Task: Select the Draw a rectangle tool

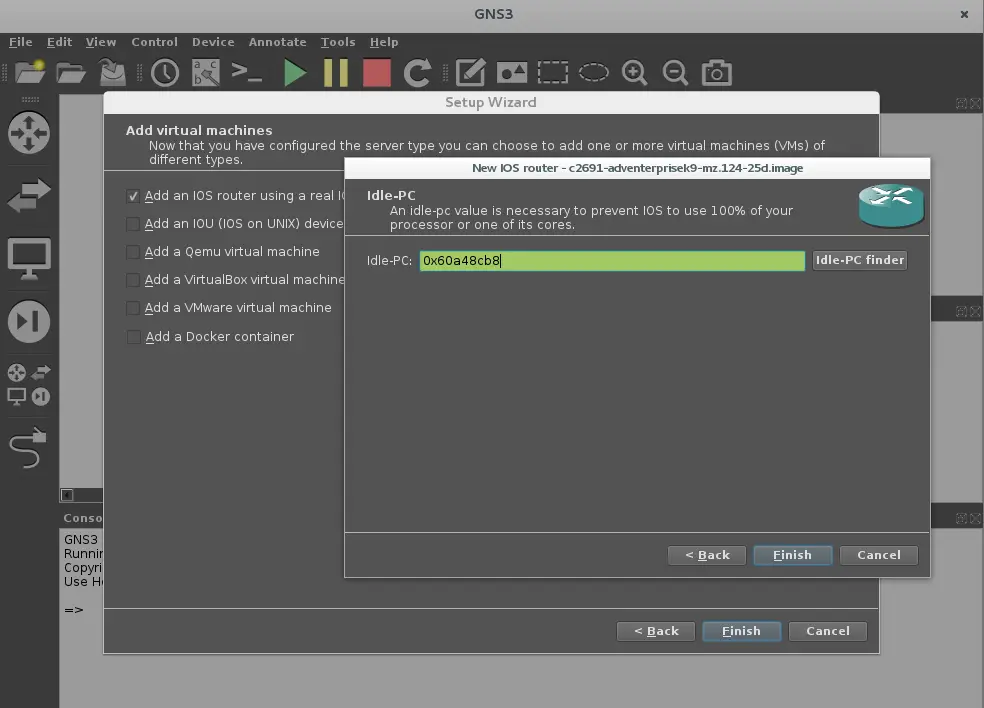Action: tap(553, 73)
